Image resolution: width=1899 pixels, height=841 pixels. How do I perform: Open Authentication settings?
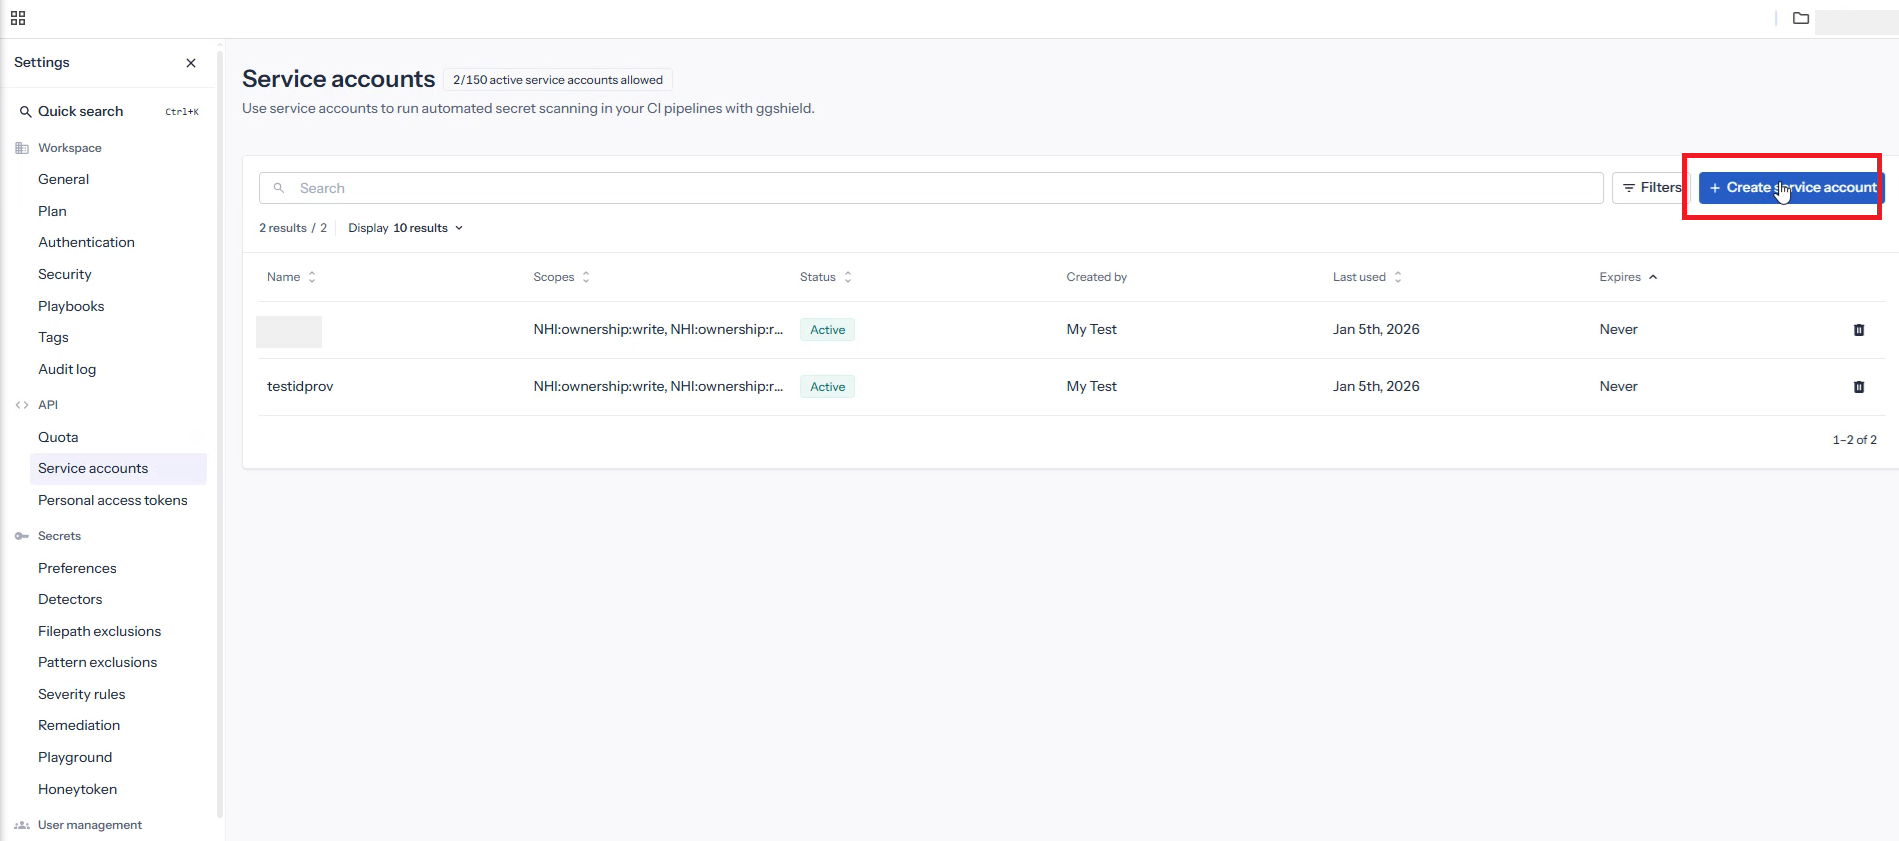pos(86,242)
